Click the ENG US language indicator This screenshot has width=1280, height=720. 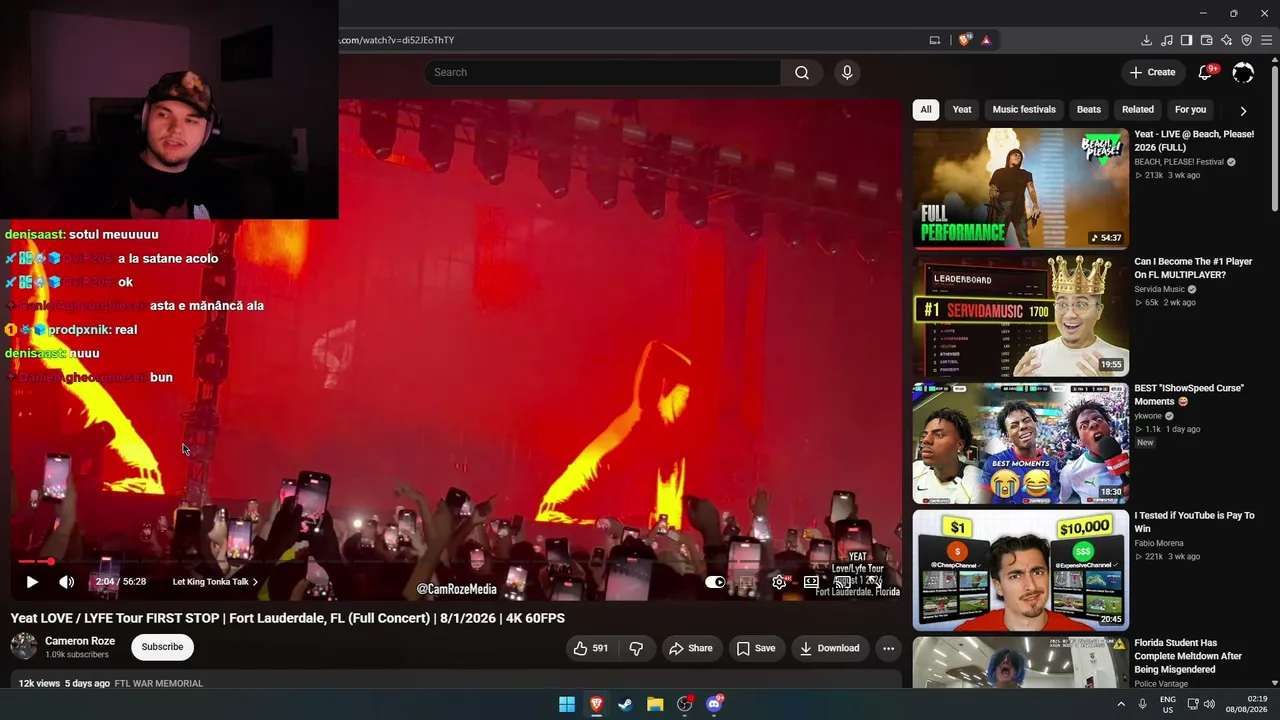(1167, 704)
